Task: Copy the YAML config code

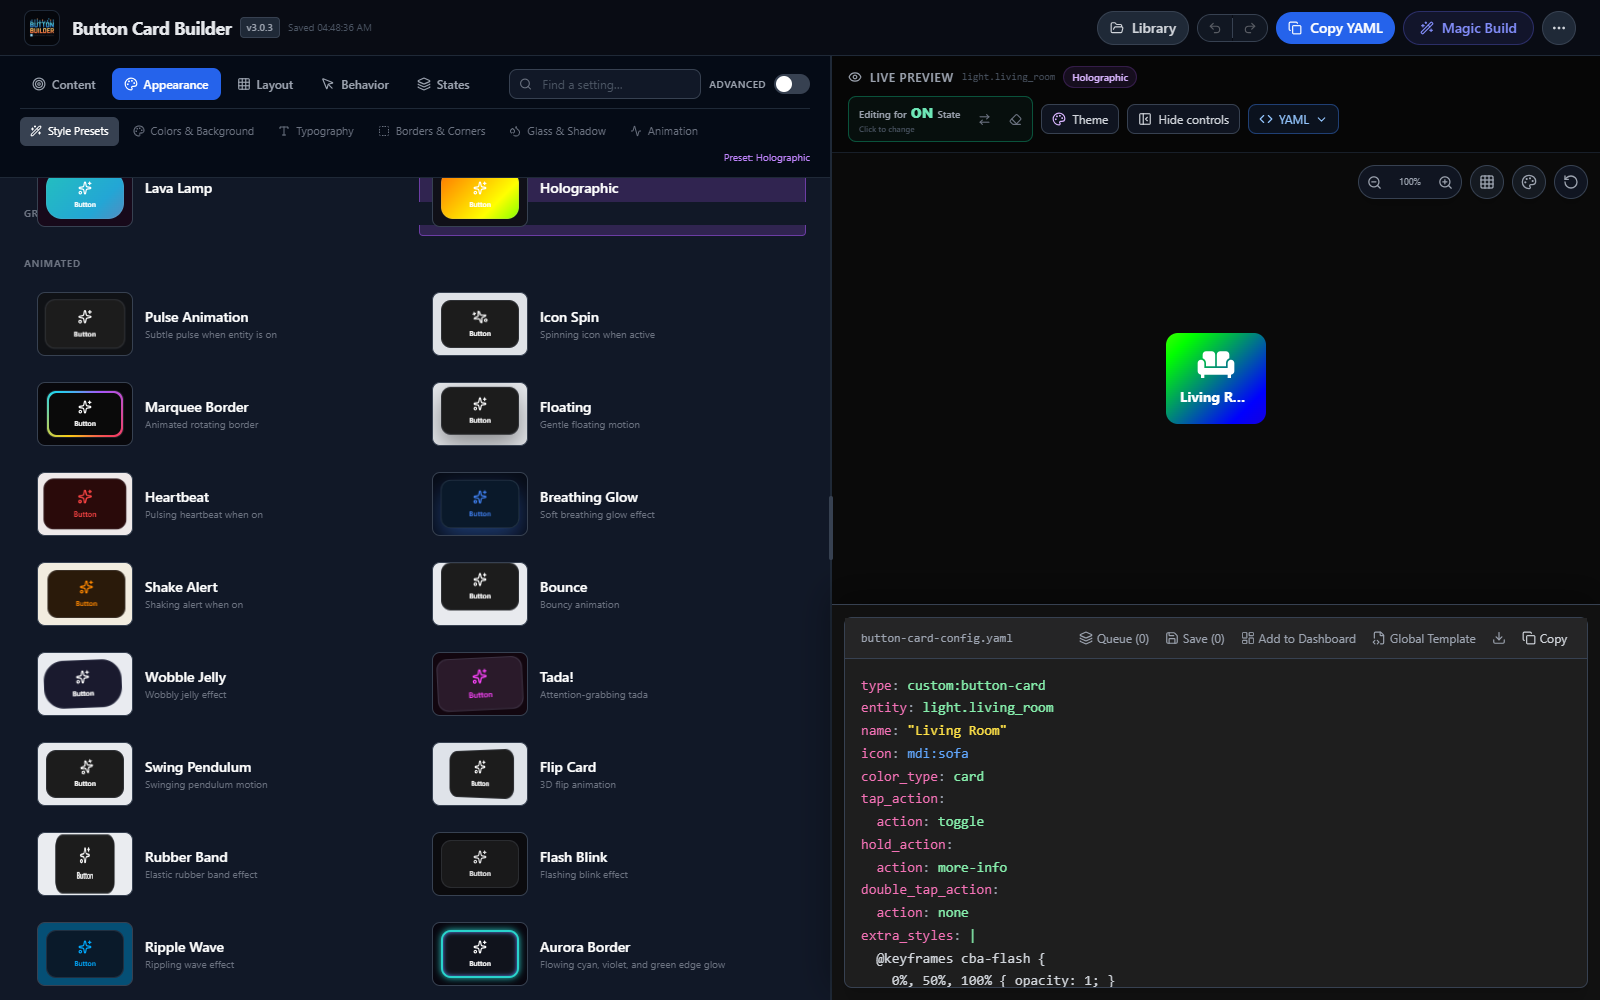Action: click(x=1545, y=638)
